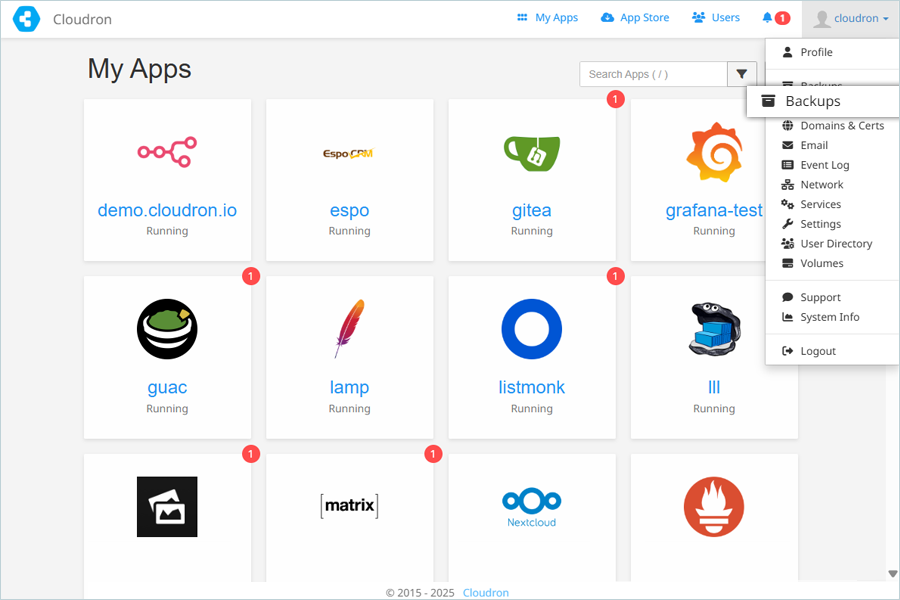Open Domains & Certs menu entry

[x=832, y=126]
